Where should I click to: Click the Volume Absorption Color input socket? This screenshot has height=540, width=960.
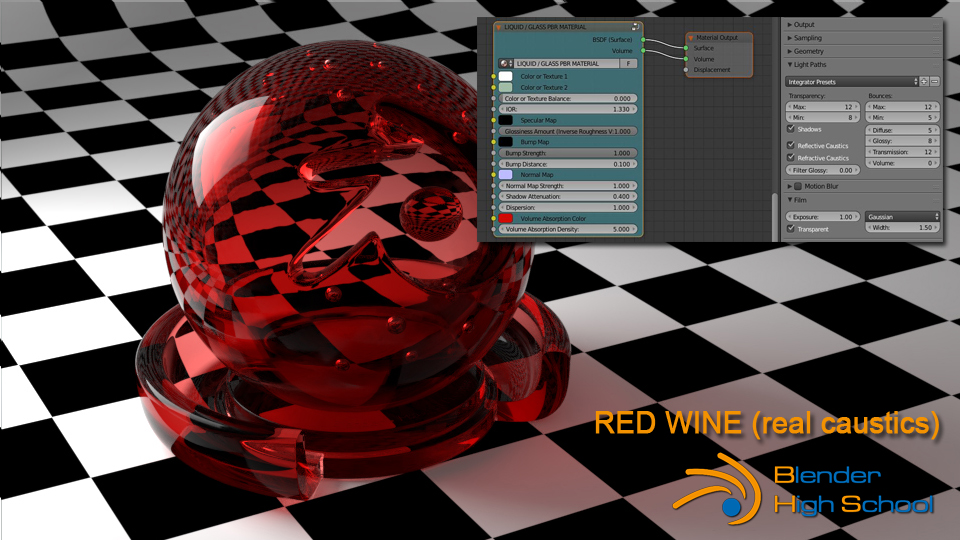[x=493, y=219]
